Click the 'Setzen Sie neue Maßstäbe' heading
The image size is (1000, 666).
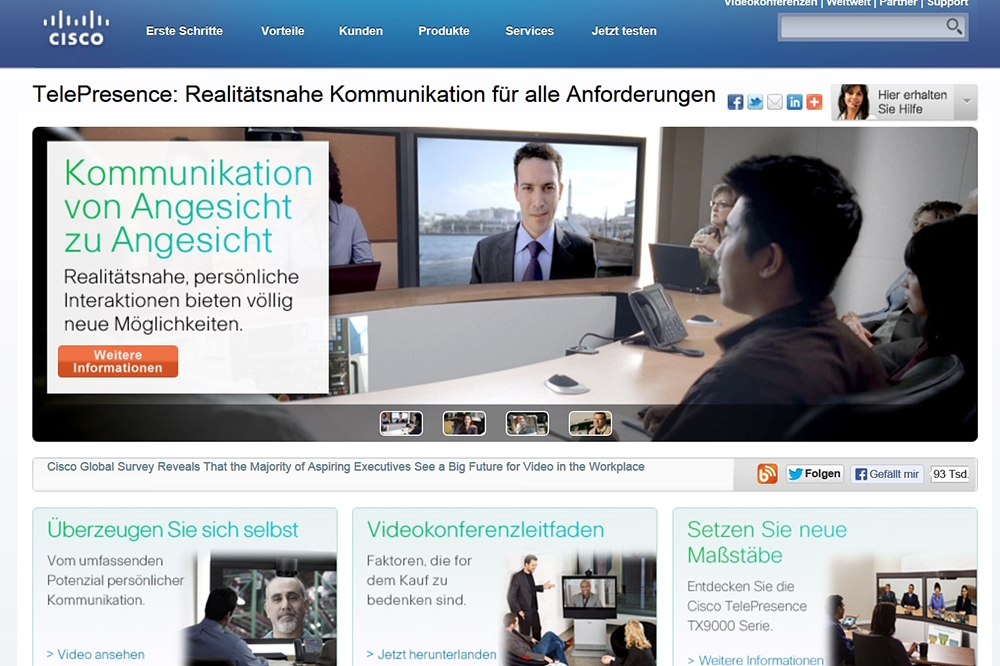pos(767,542)
